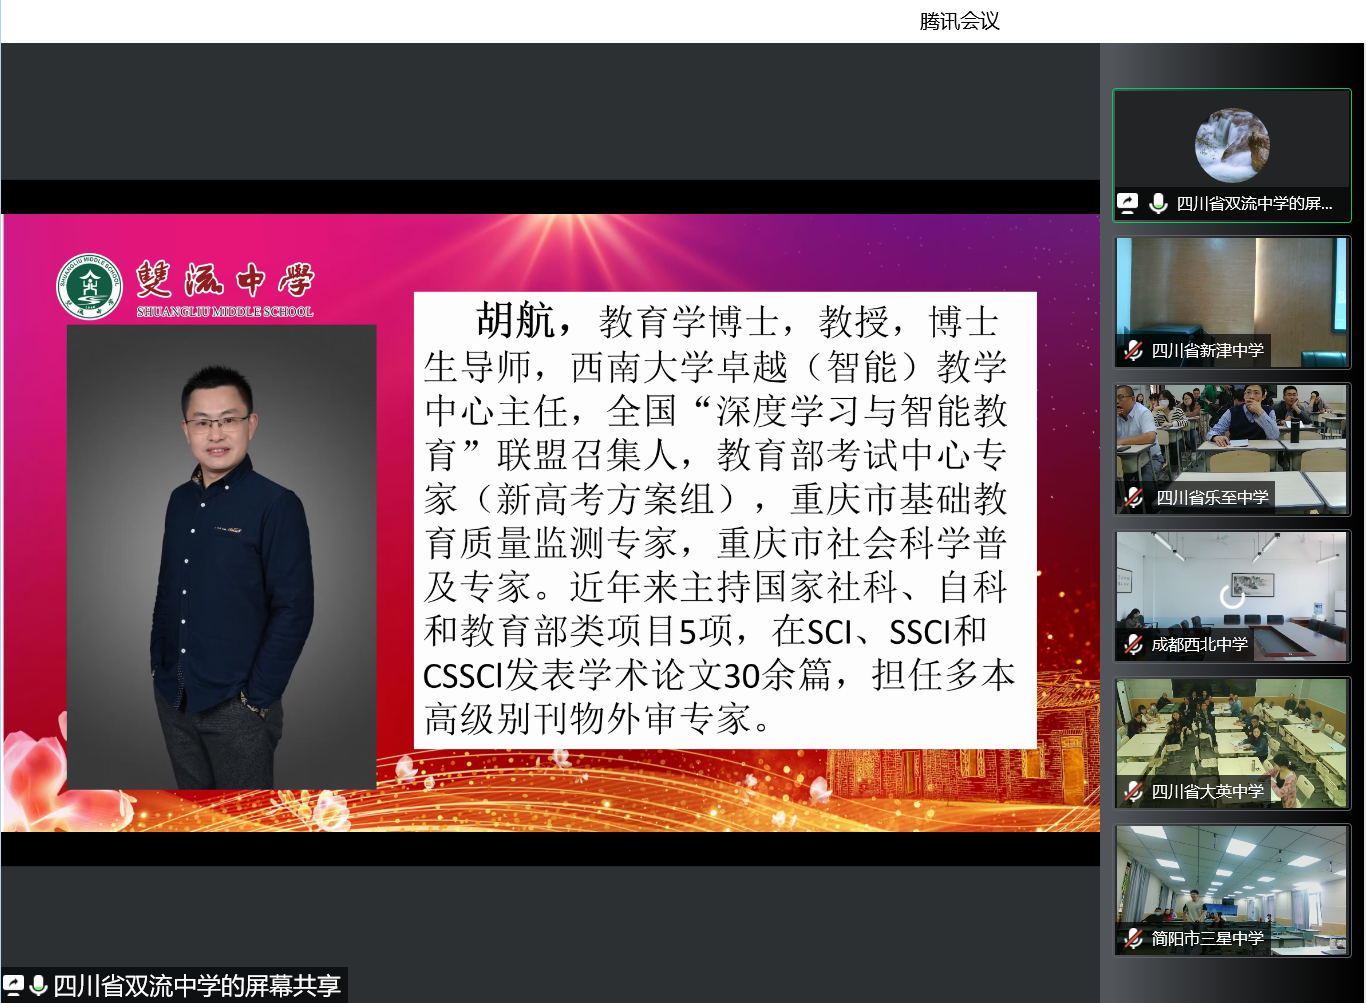
Task: Click muted microphone icon for 简阳市三星中学
Action: (x=1133, y=938)
